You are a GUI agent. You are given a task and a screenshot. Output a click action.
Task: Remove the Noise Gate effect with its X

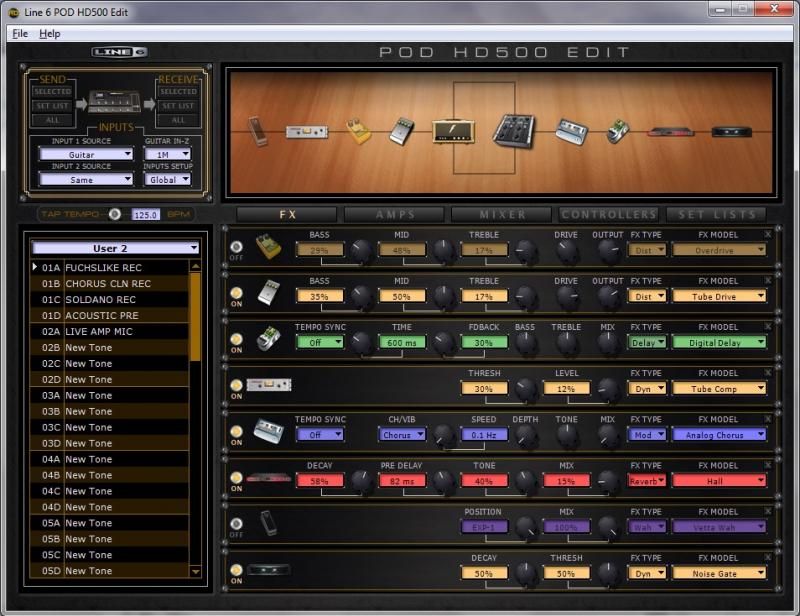click(768, 557)
